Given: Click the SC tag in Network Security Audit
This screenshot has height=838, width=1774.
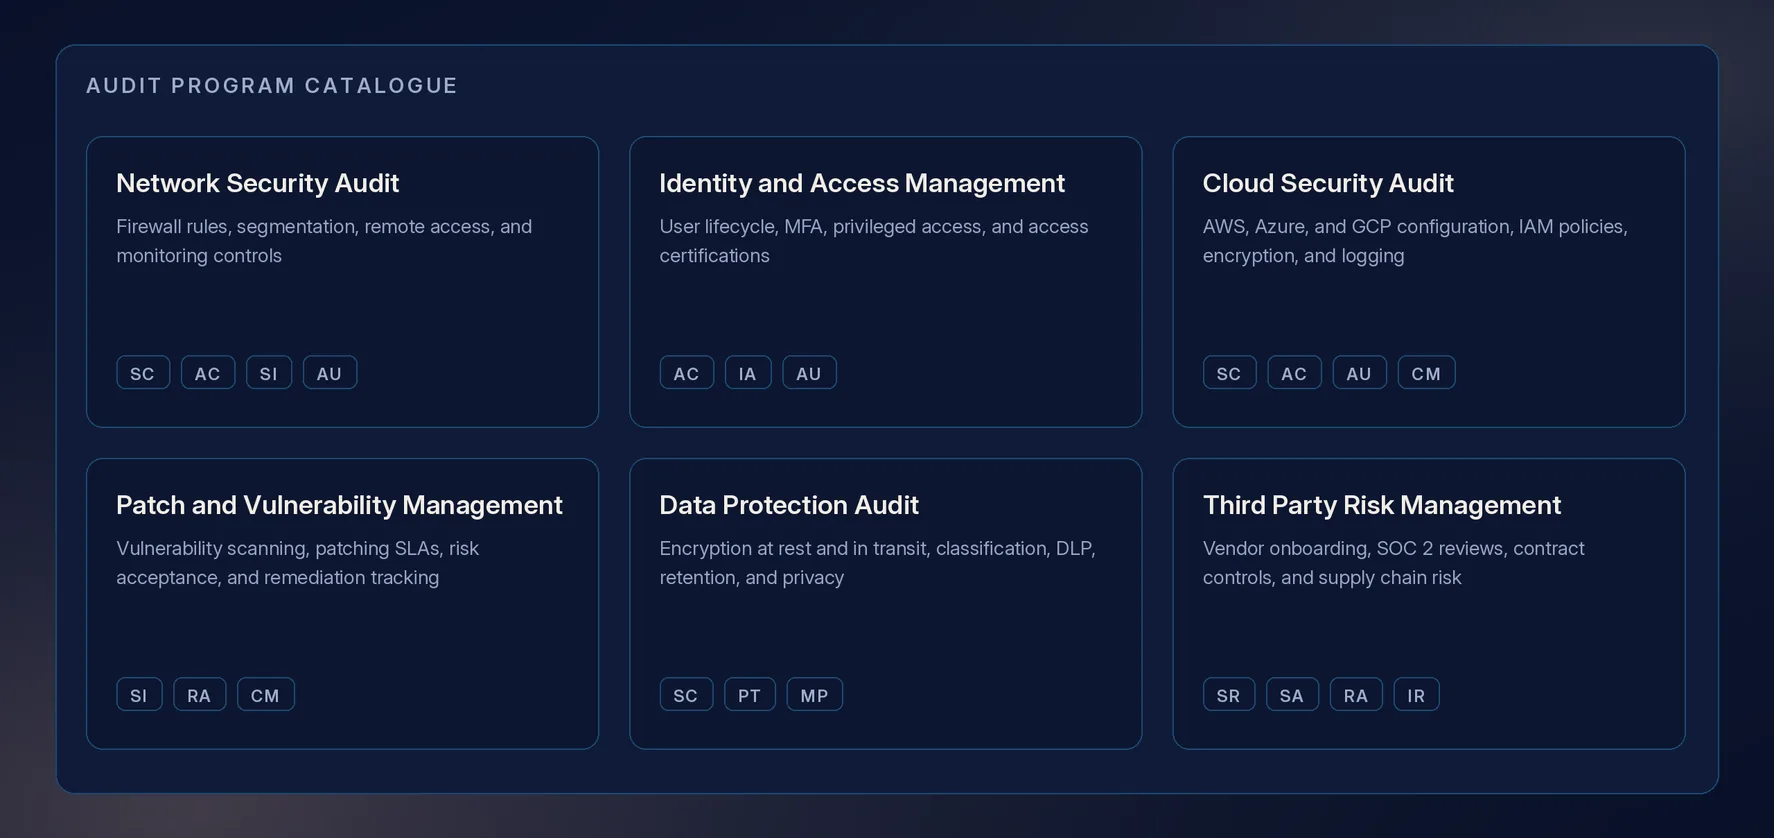Looking at the screenshot, I should coord(143,373).
